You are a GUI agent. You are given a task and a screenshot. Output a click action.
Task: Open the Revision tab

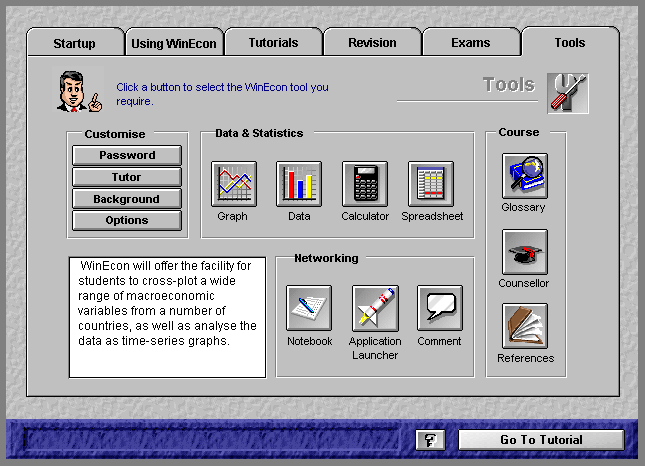click(372, 43)
